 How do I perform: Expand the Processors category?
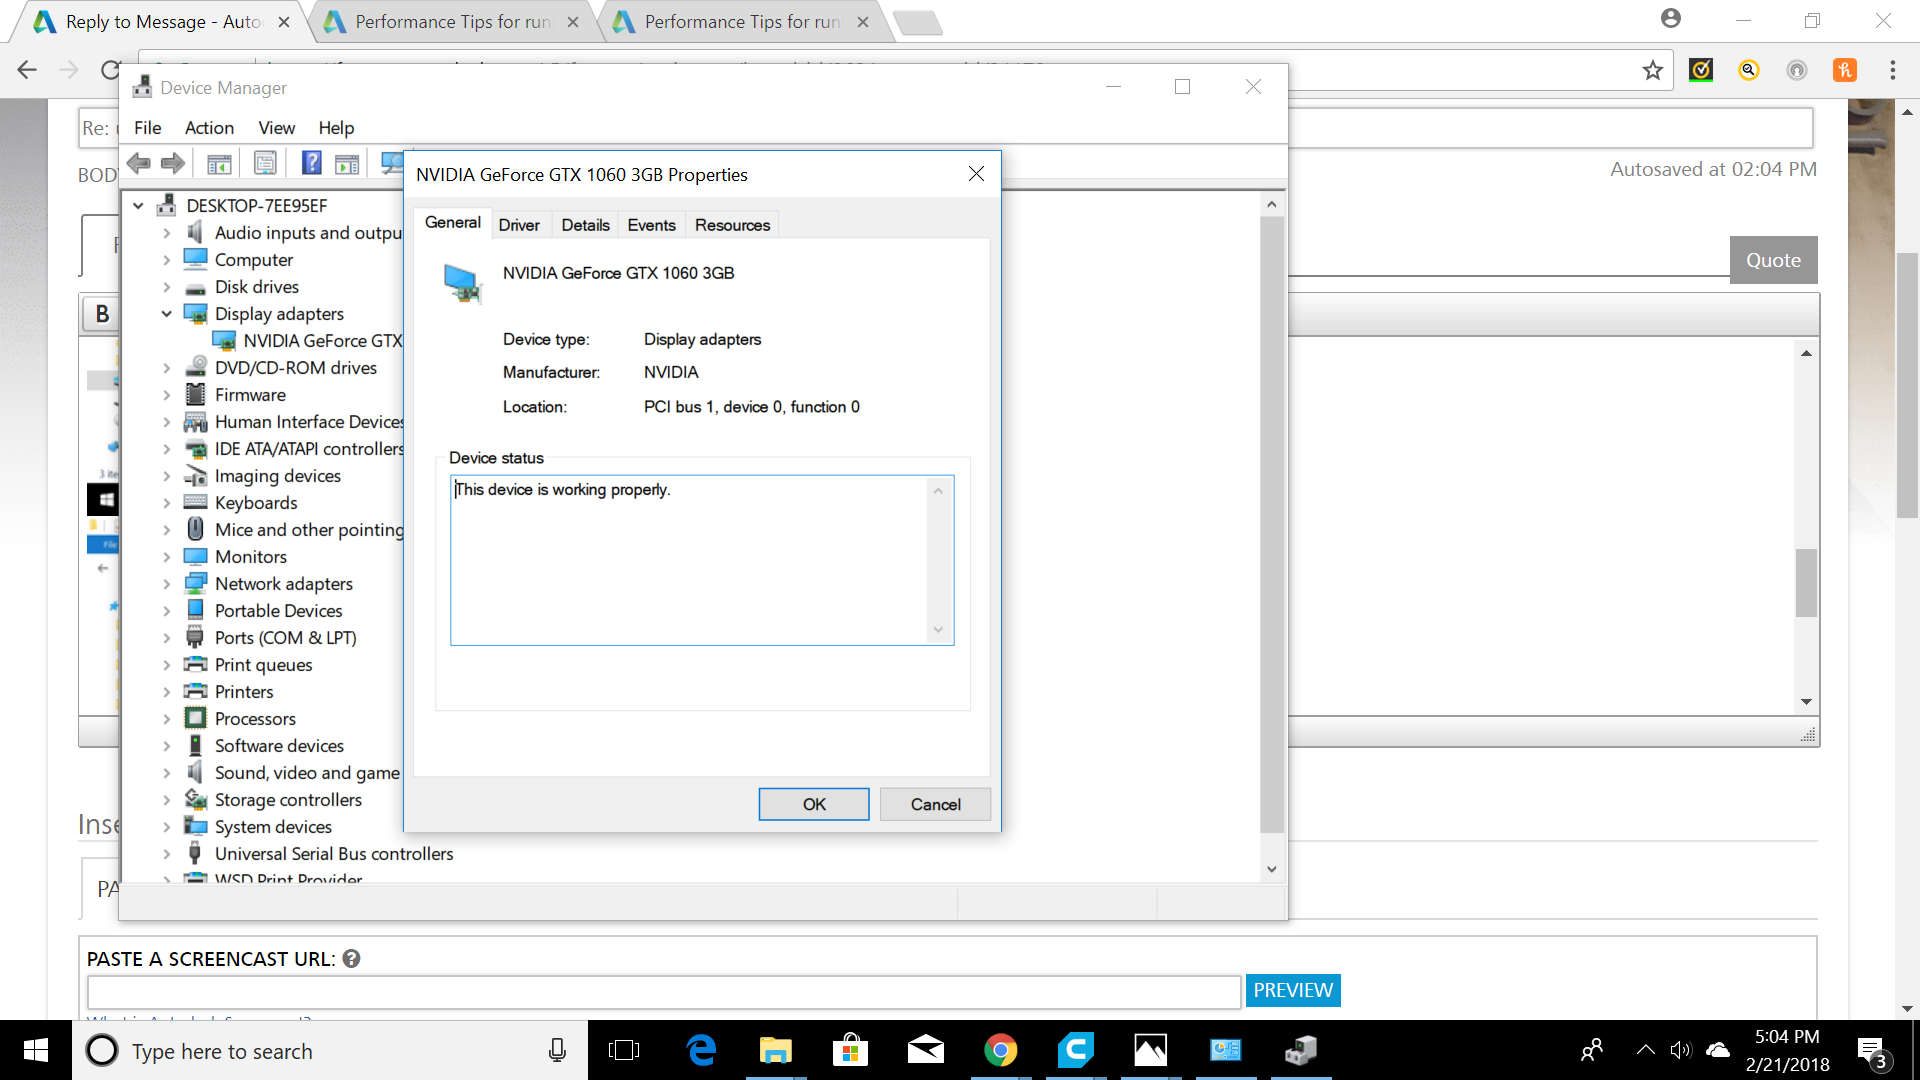(x=167, y=719)
